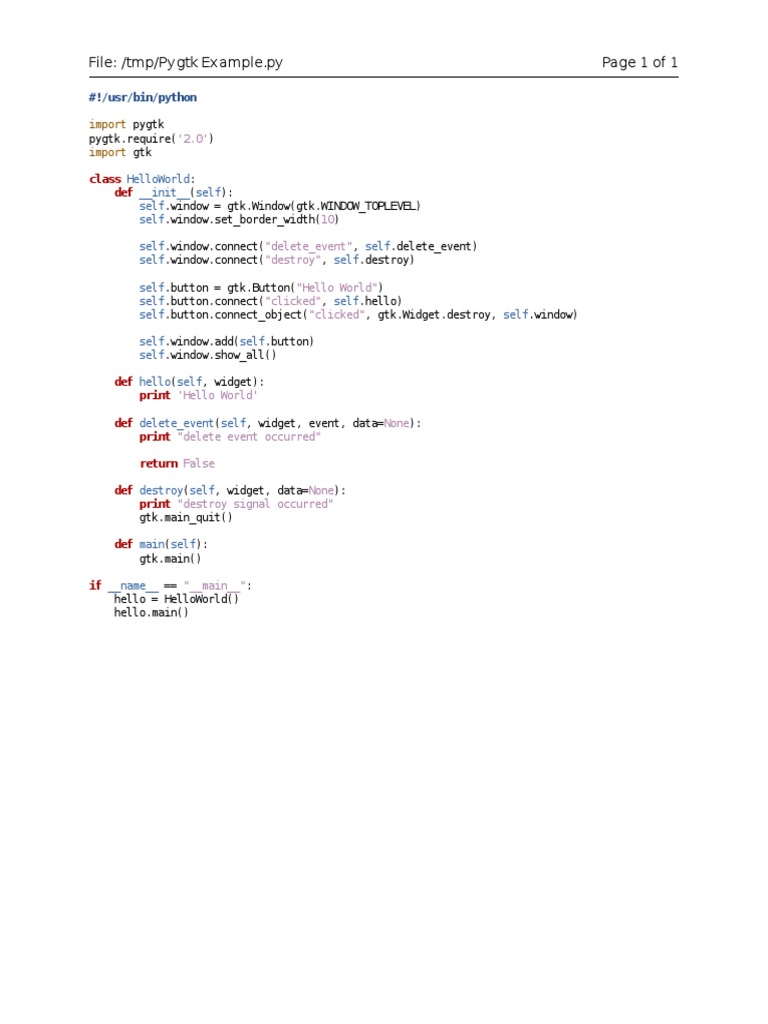Click the self.window.add(self.button) line

tap(227, 342)
